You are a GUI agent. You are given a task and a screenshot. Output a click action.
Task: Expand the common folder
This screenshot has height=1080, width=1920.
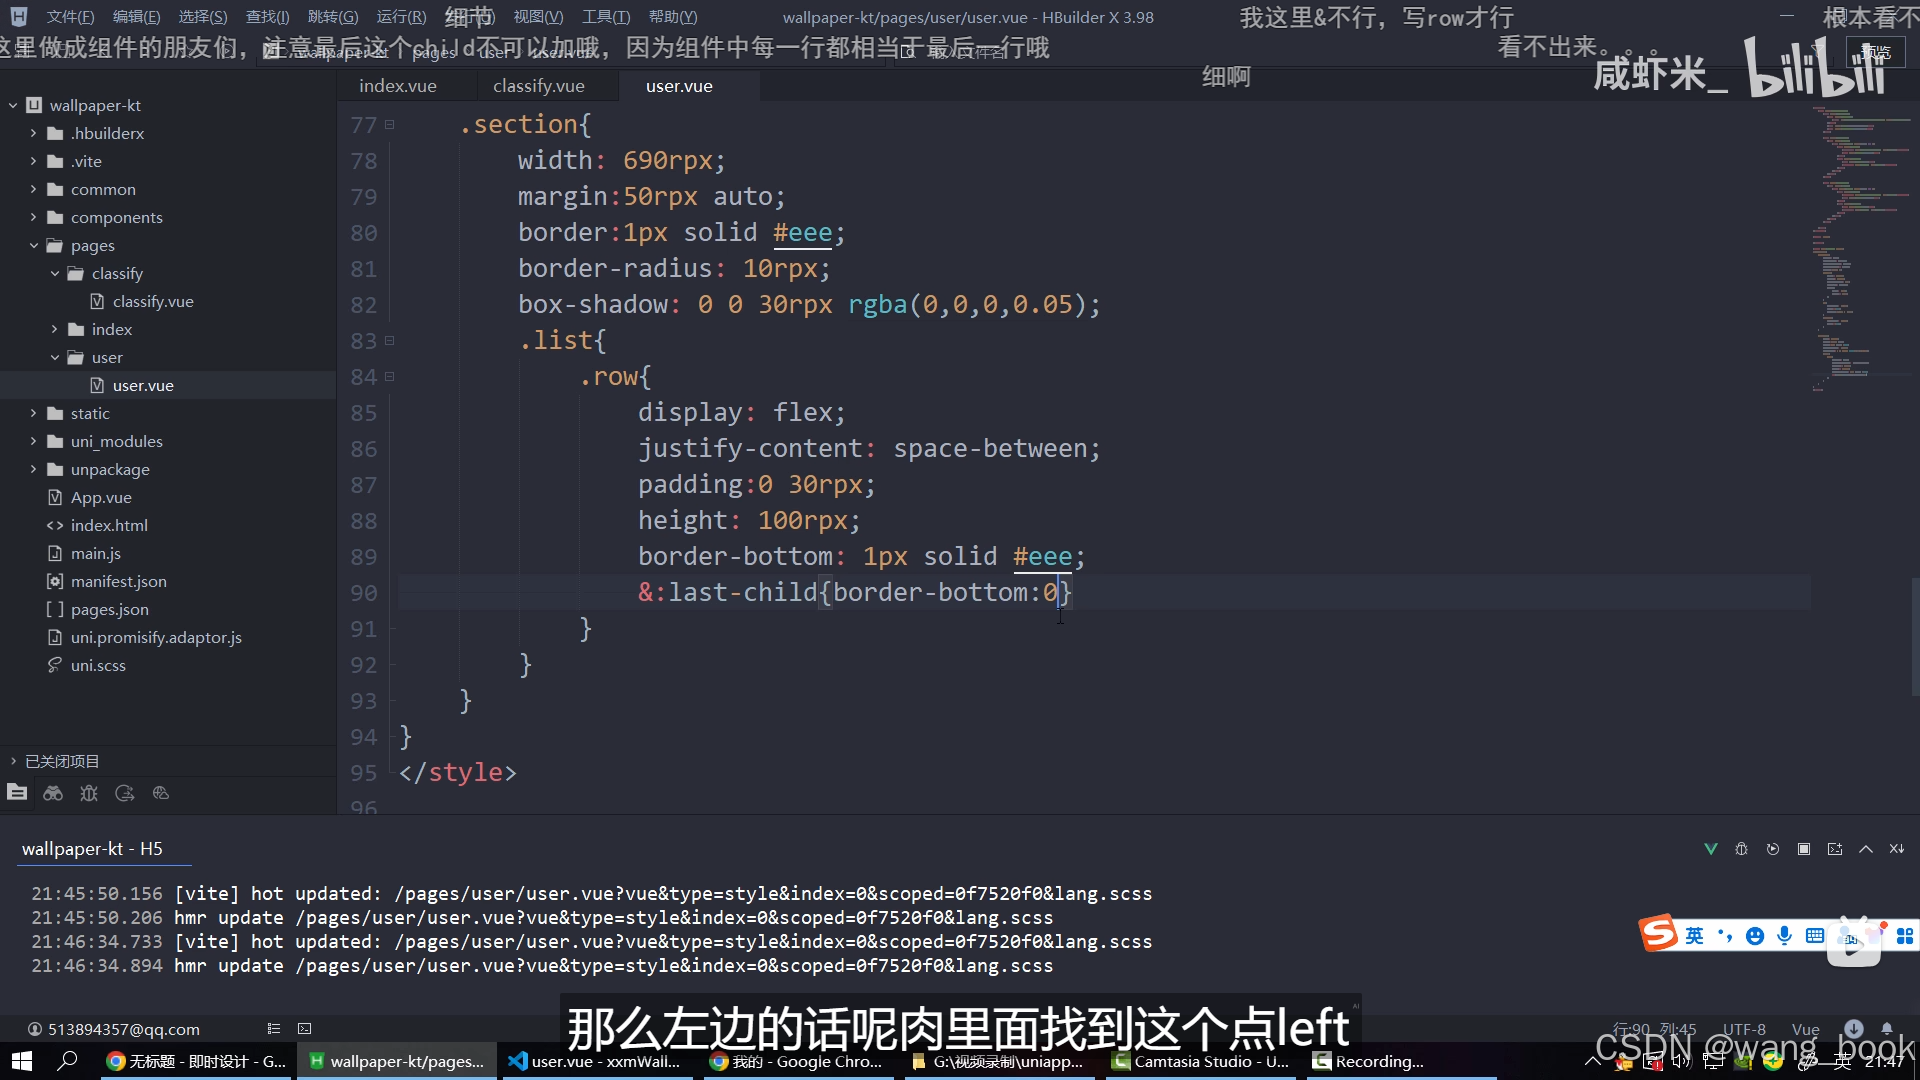[x=33, y=189]
